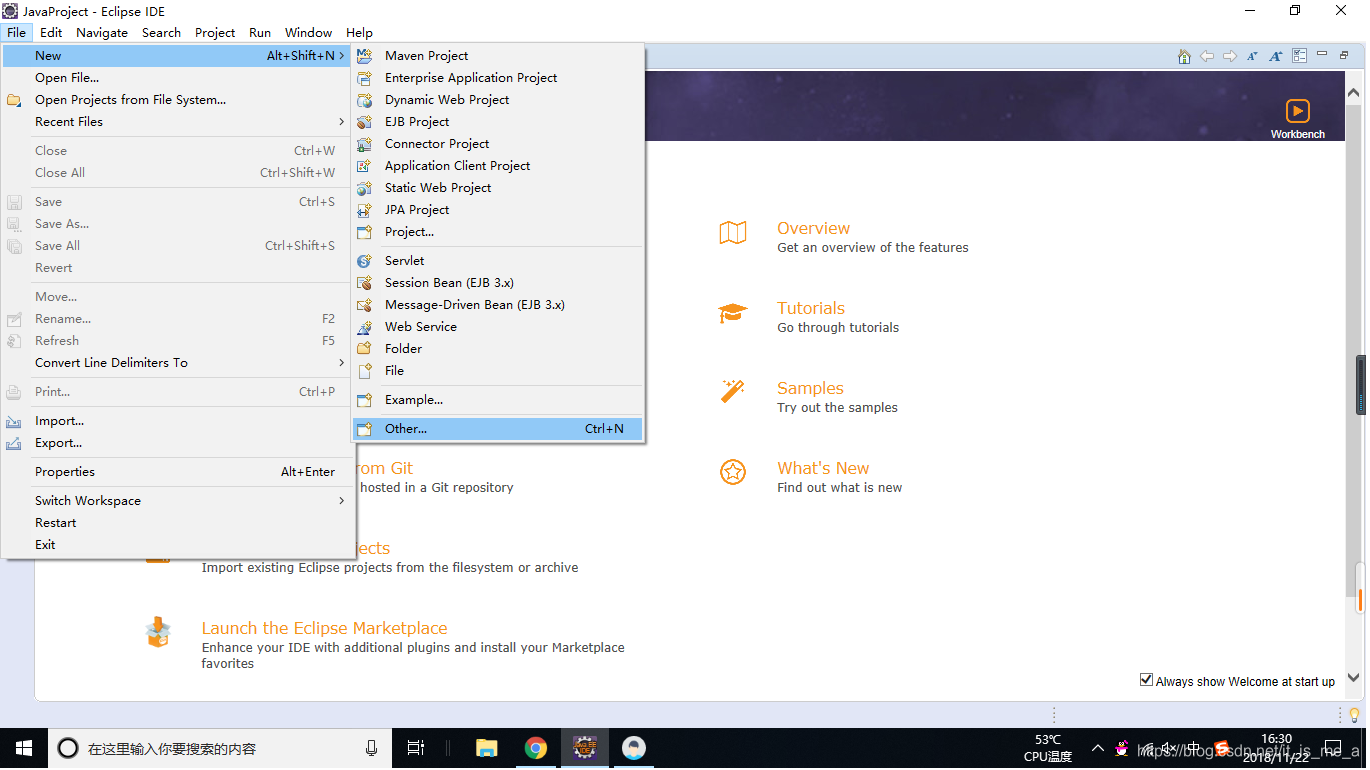Click Other... in the New submenu
Image resolution: width=1370 pixels, height=770 pixels.
click(497, 429)
